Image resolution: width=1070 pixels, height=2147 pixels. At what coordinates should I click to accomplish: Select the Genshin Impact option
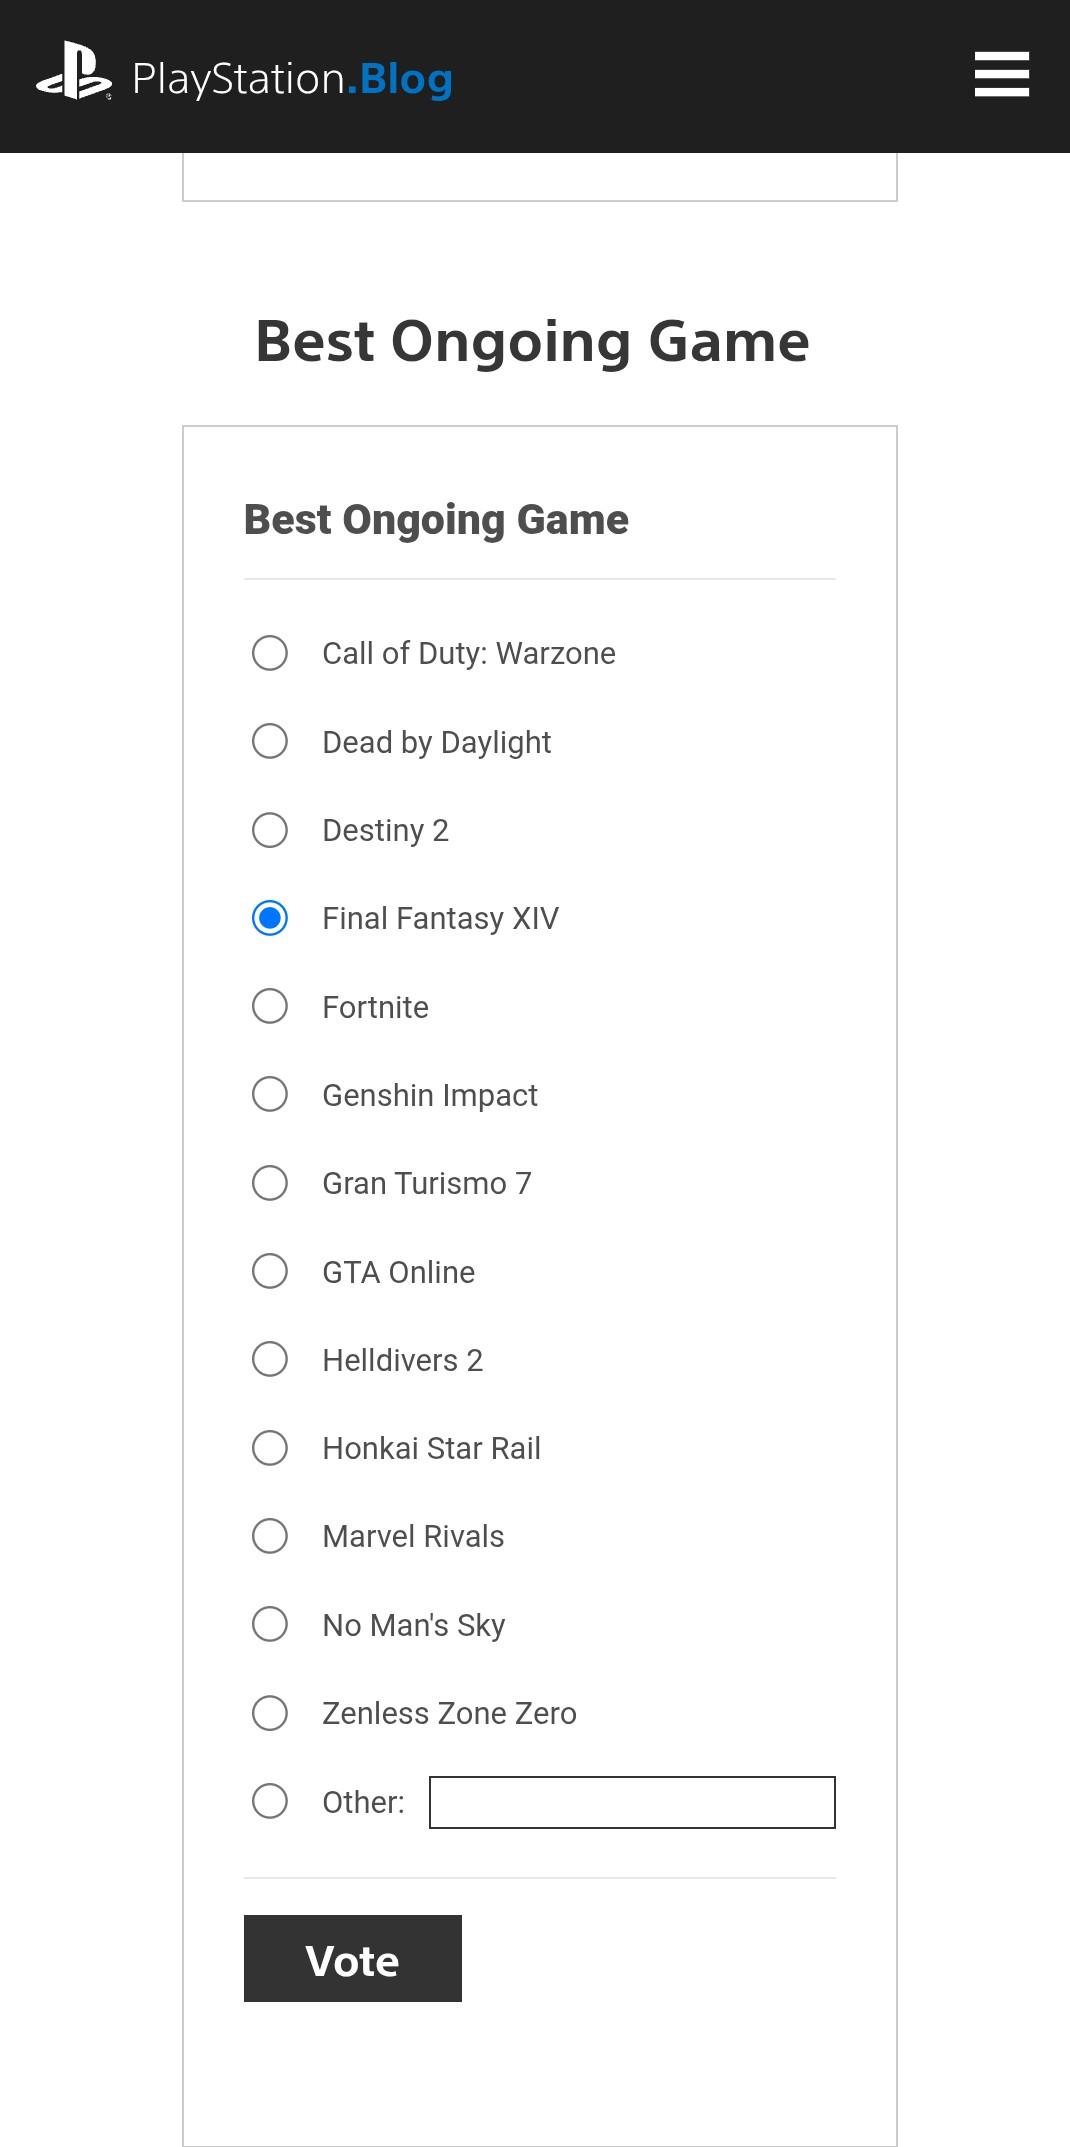[x=270, y=1094]
